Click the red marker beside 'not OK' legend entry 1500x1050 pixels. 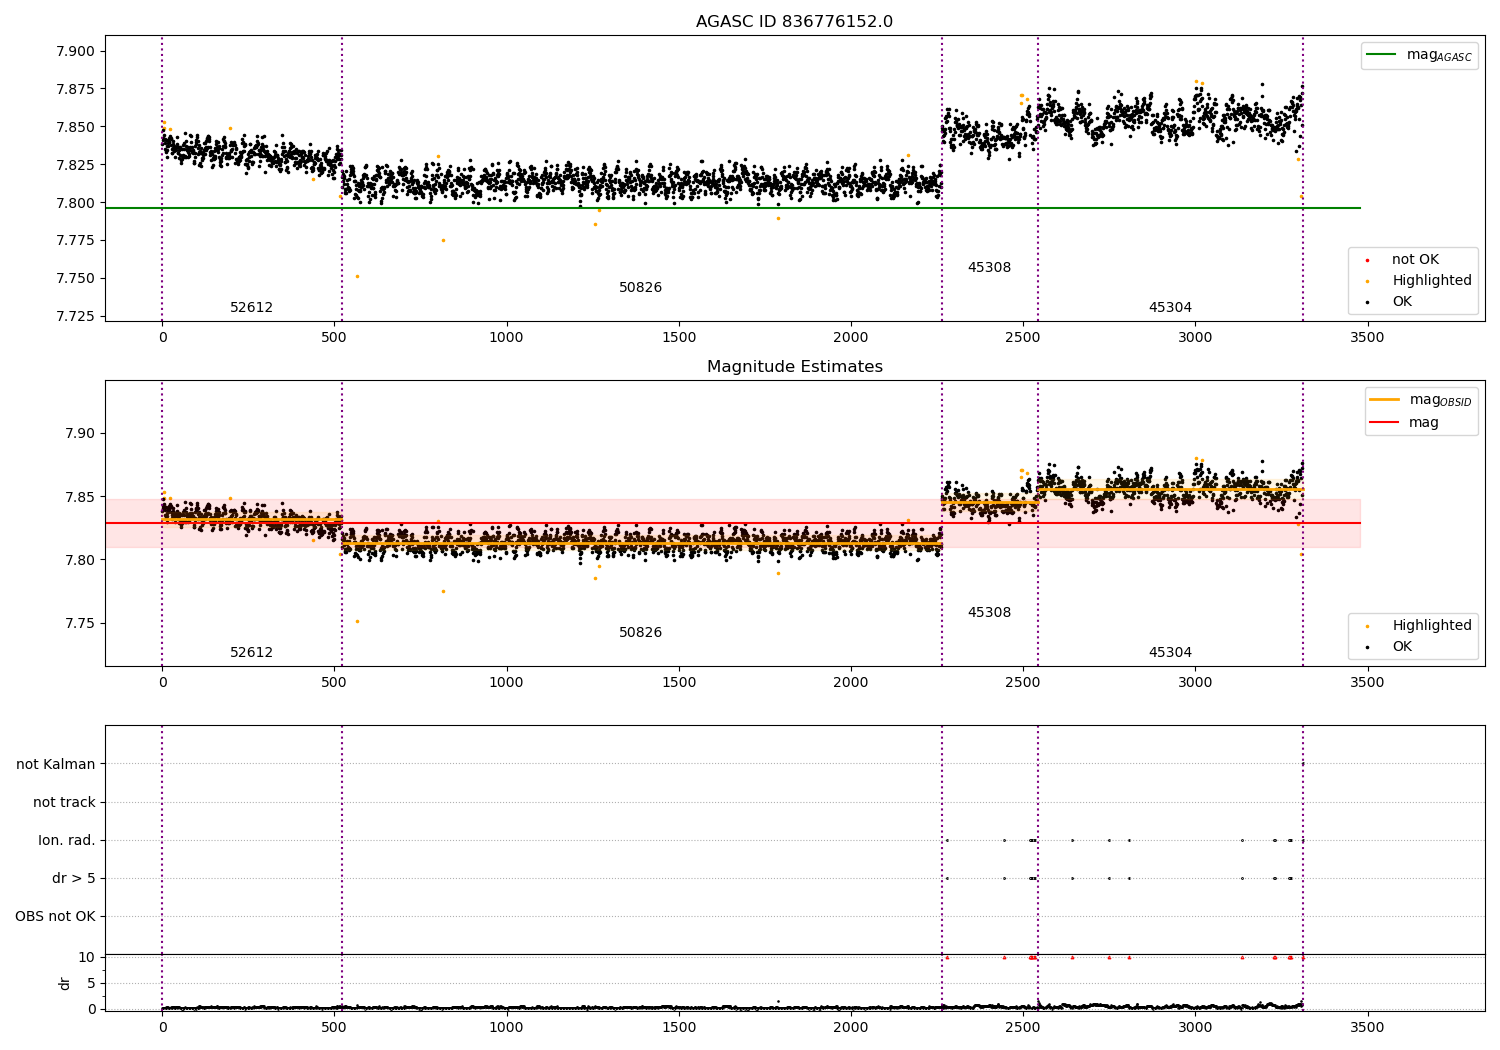[x=1367, y=260]
